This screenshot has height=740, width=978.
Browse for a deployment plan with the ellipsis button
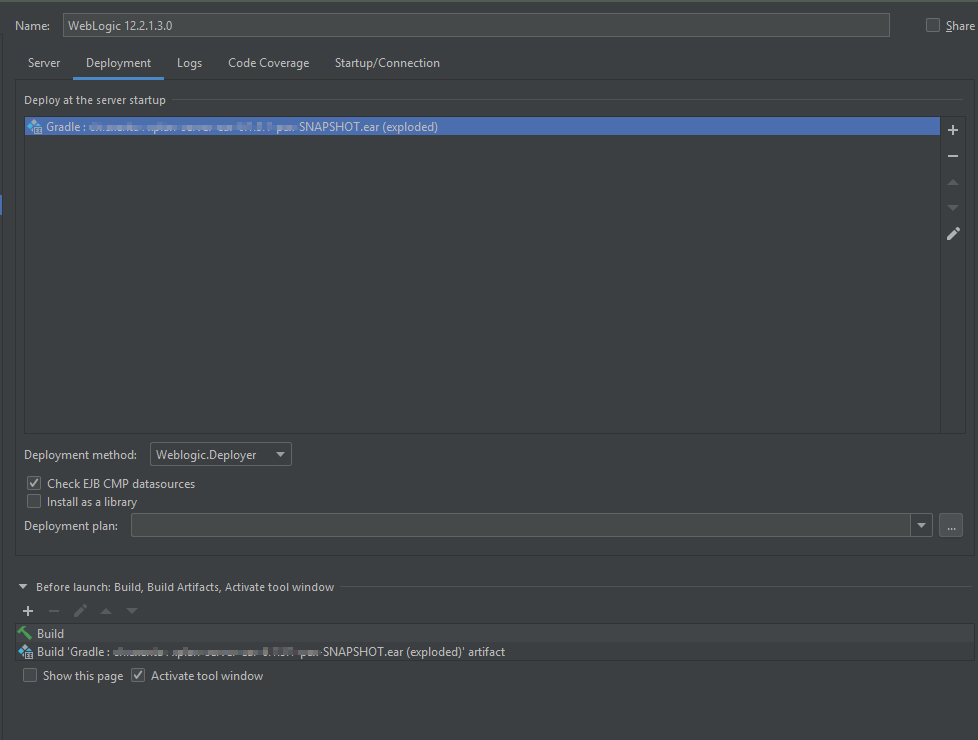click(x=951, y=525)
